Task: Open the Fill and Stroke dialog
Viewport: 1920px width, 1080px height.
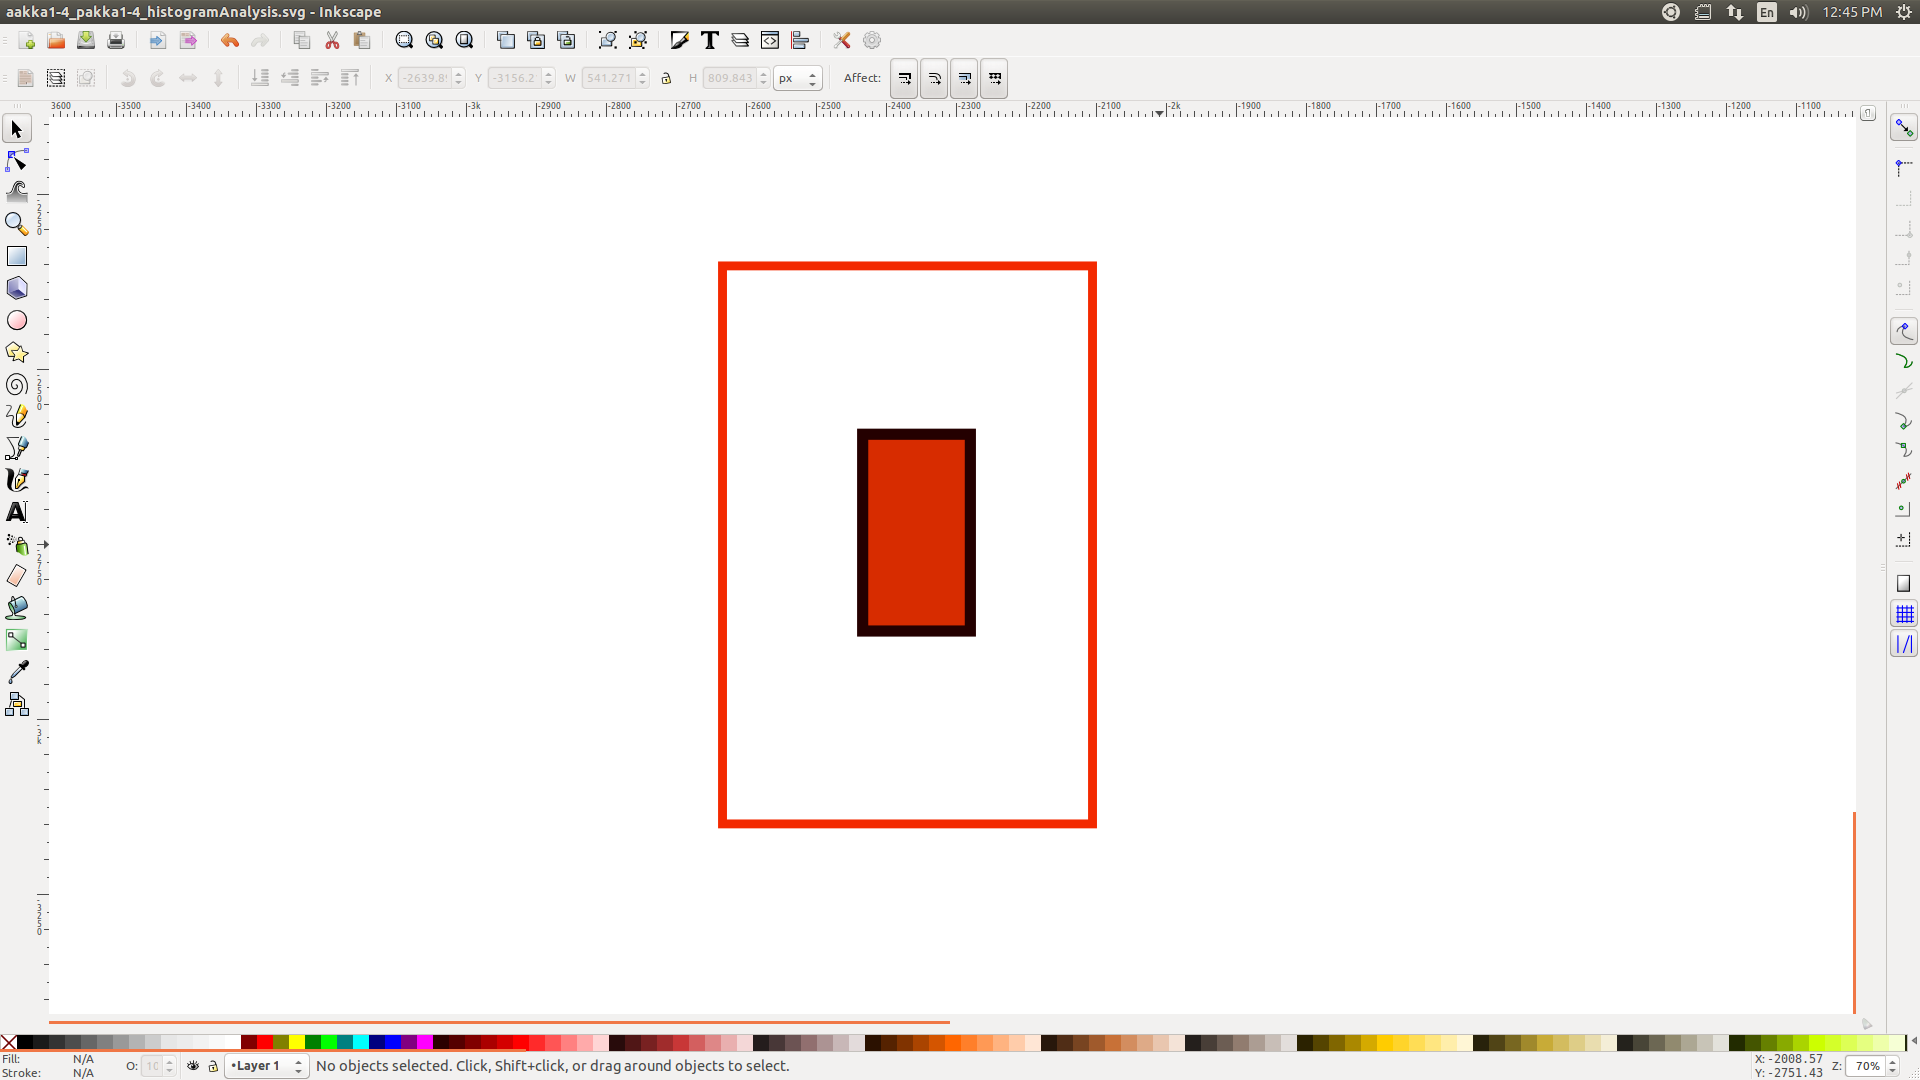Action: (680, 40)
